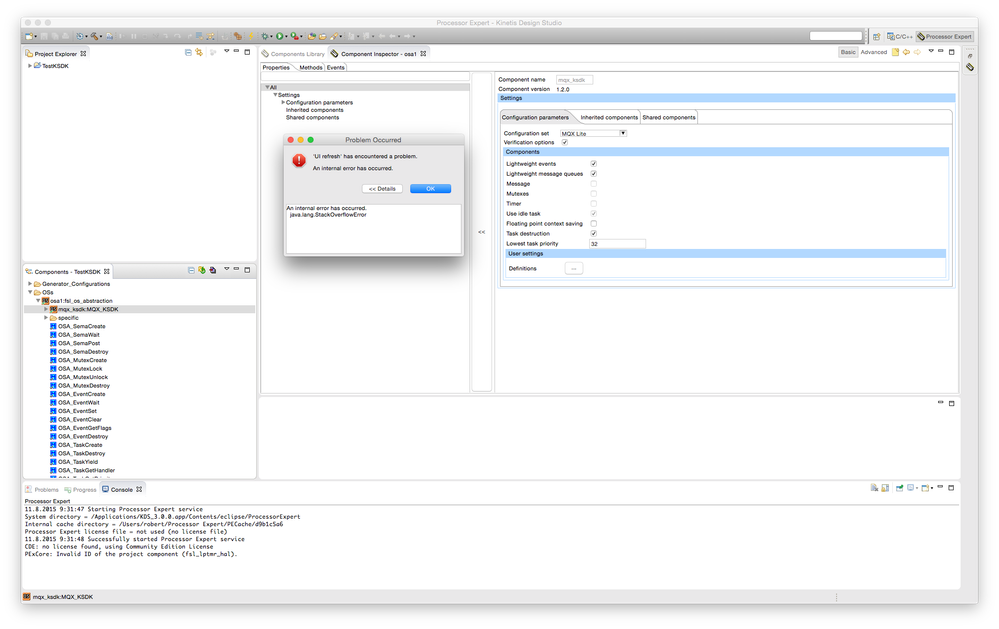Switch to the Processor Expert perspective
The width and height of the screenshot is (999, 629).
tap(945, 36)
